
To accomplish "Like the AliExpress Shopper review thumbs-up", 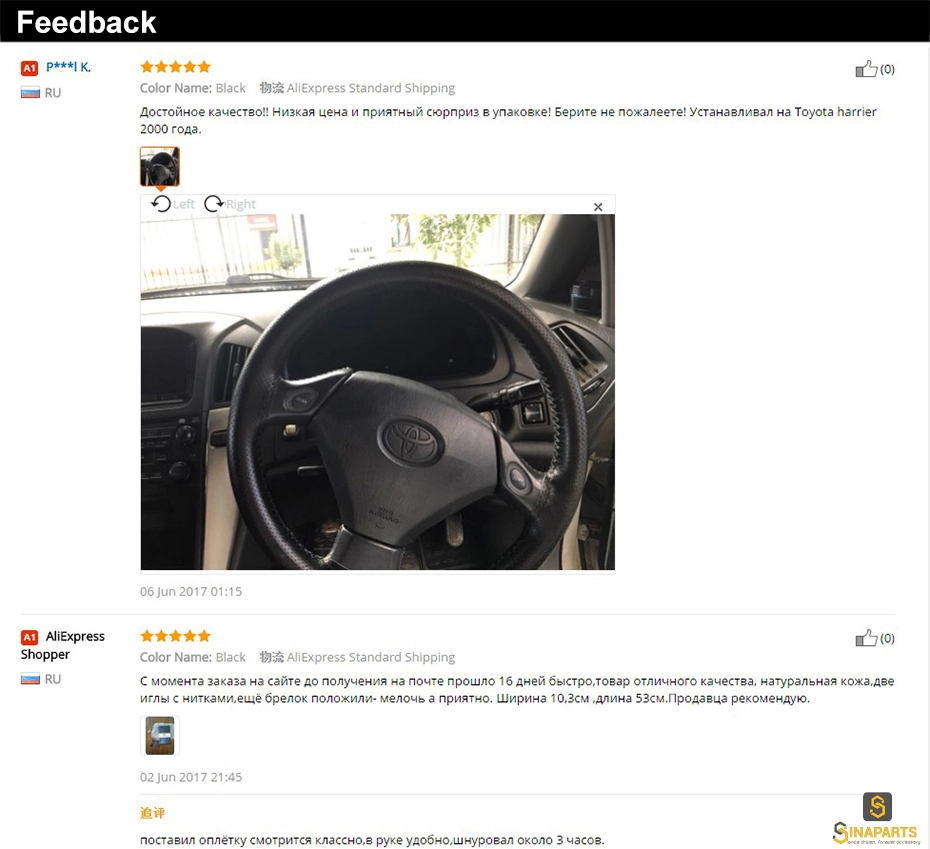I will [875, 638].
